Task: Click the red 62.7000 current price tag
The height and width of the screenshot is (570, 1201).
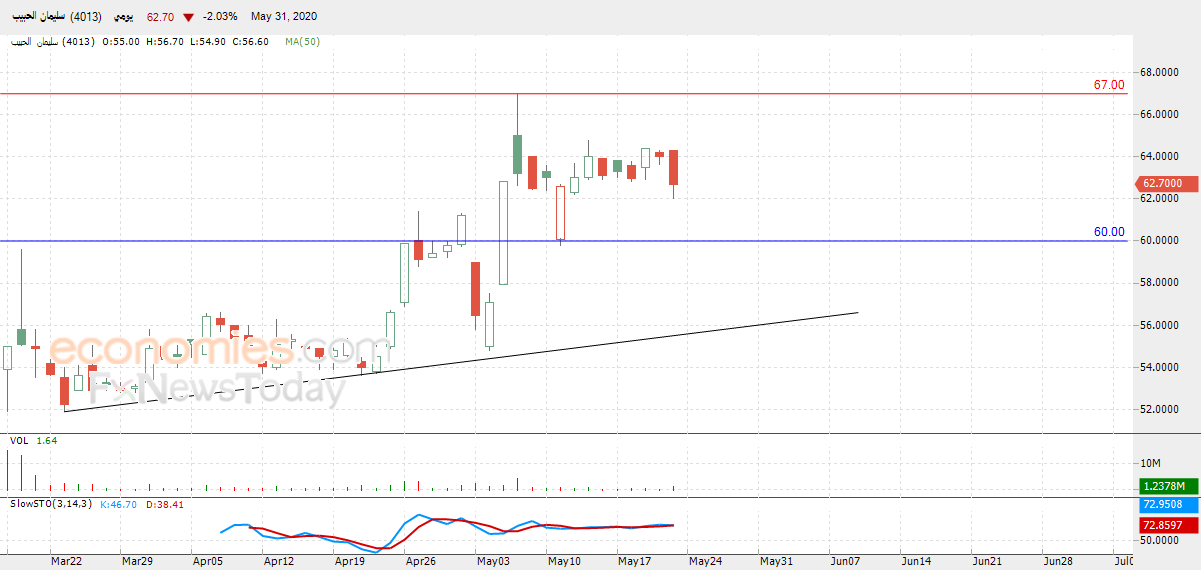Action: click(1165, 184)
